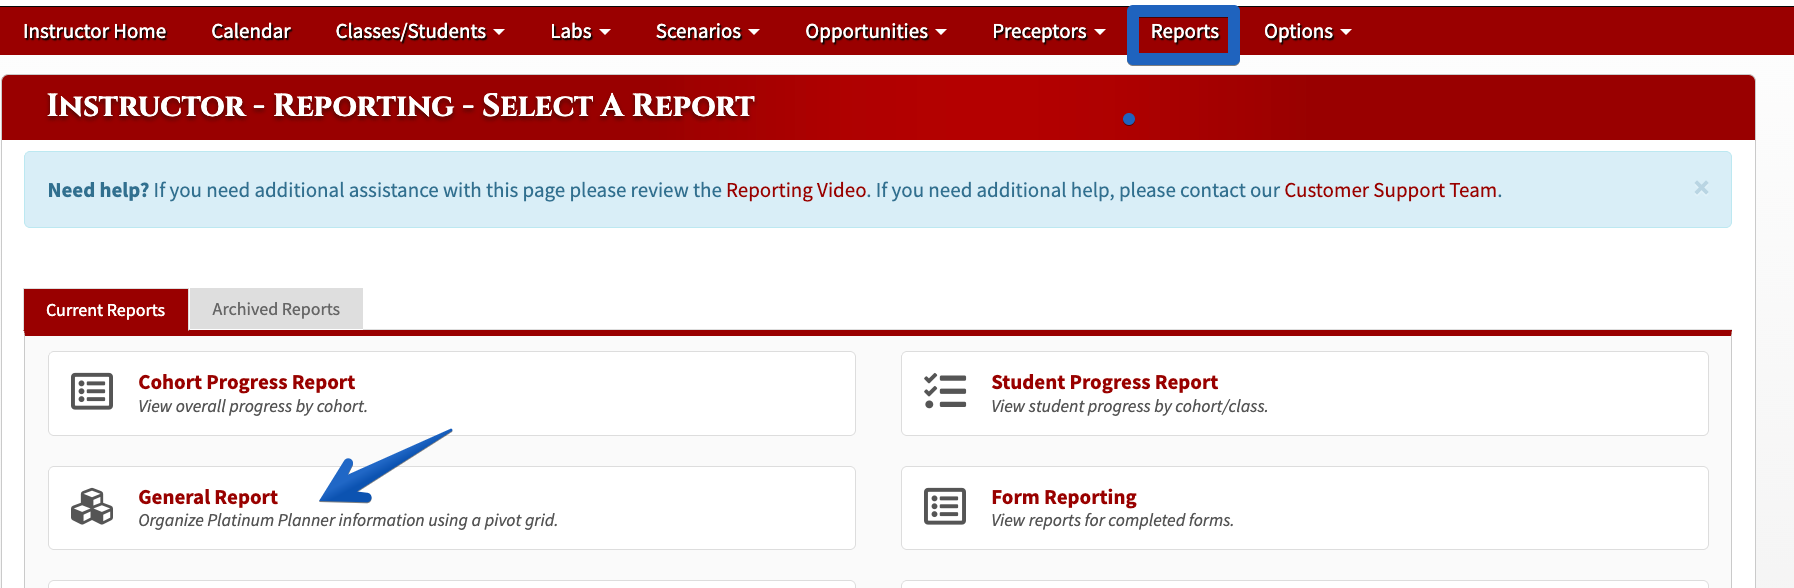Open the Student Progress Report link
Screen dimensions: 1794x588
coord(1104,382)
